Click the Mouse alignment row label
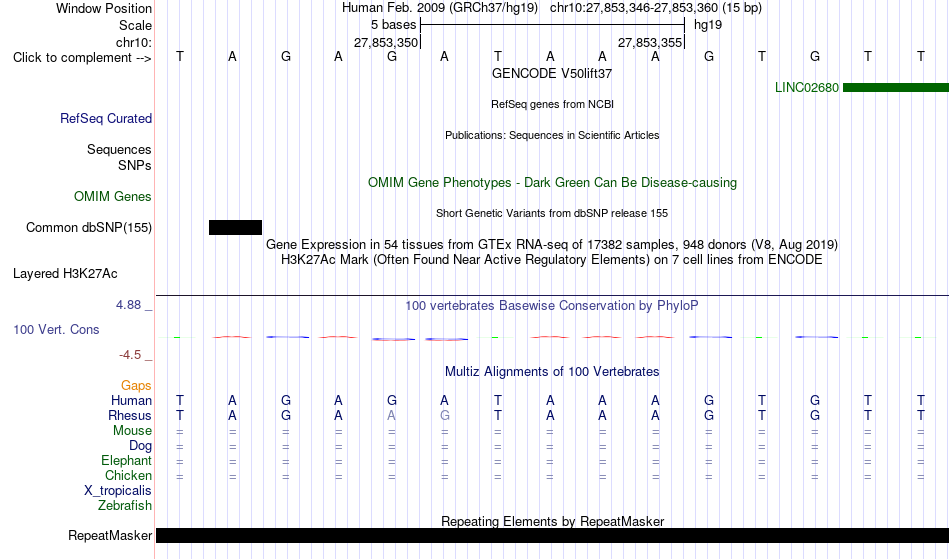This screenshot has height=559, width=950. [132, 431]
